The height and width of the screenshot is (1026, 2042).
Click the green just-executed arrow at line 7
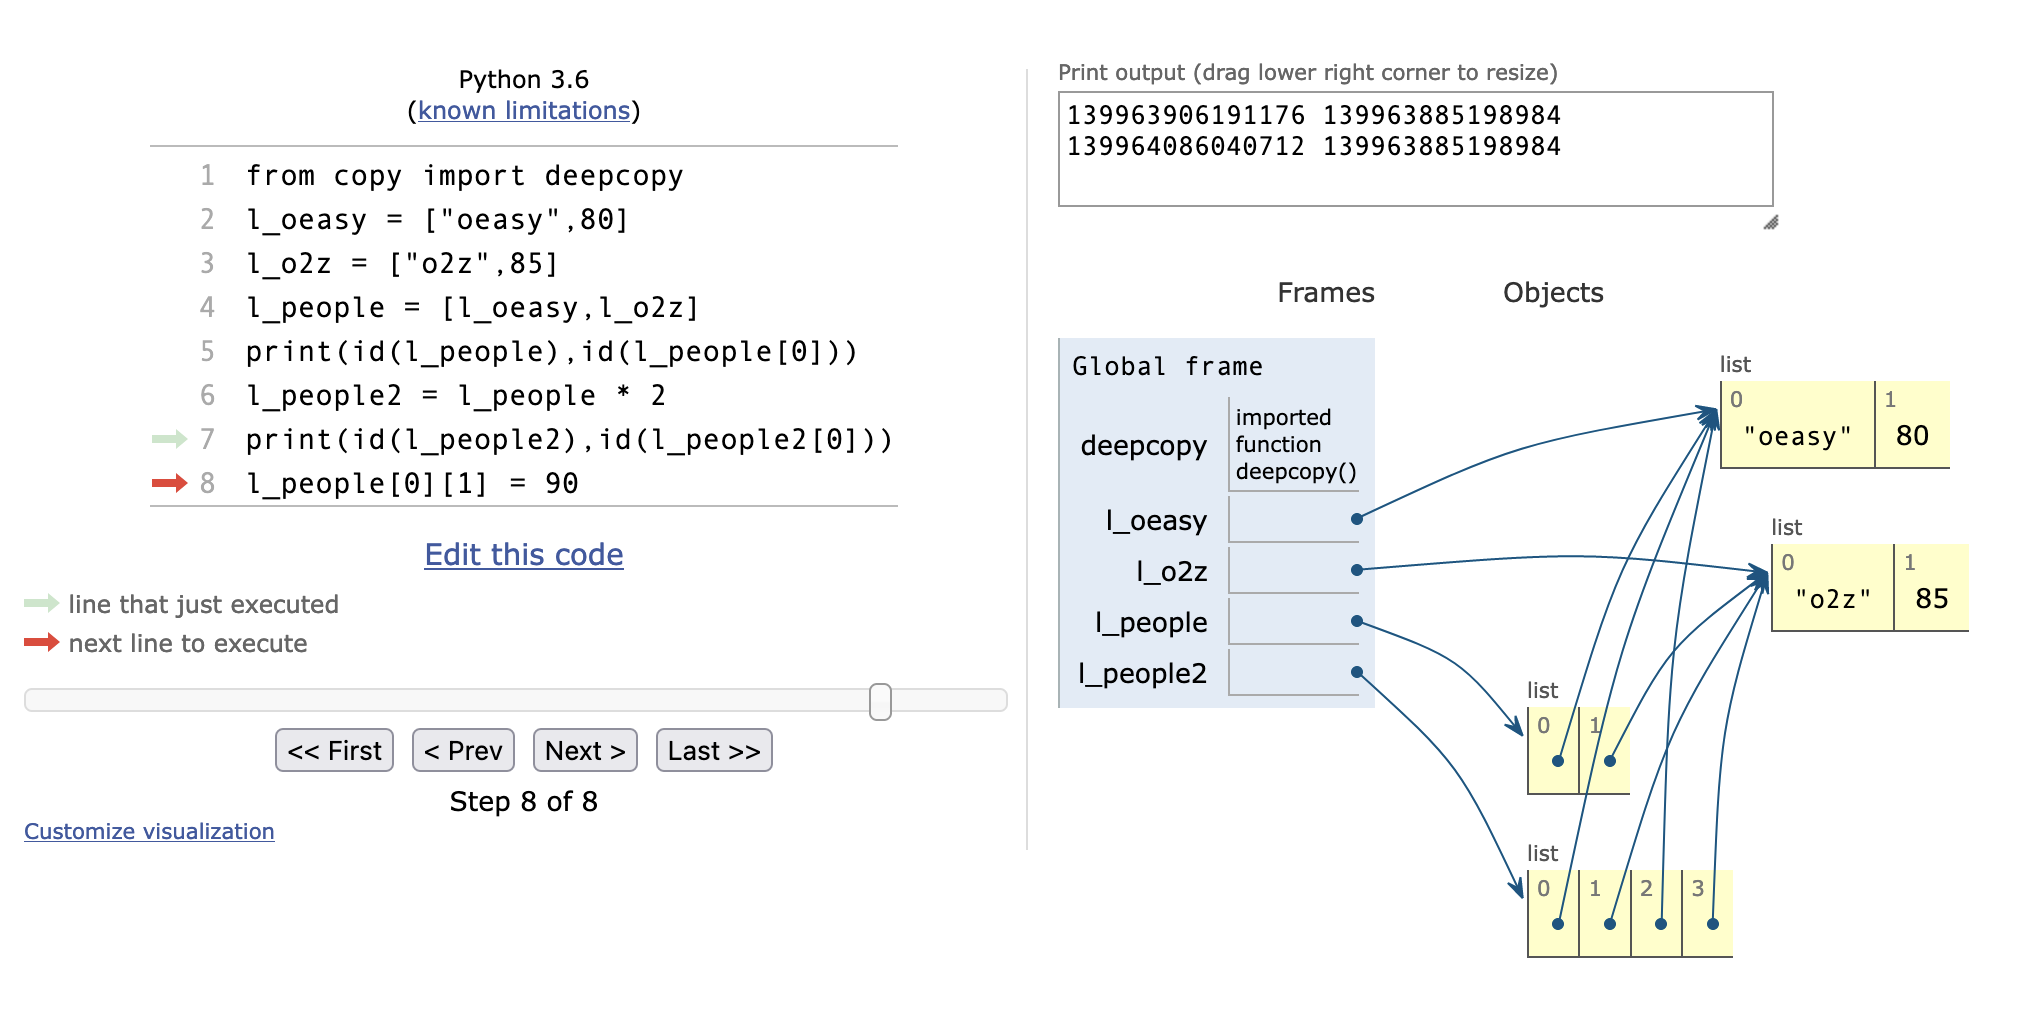click(170, 439)
